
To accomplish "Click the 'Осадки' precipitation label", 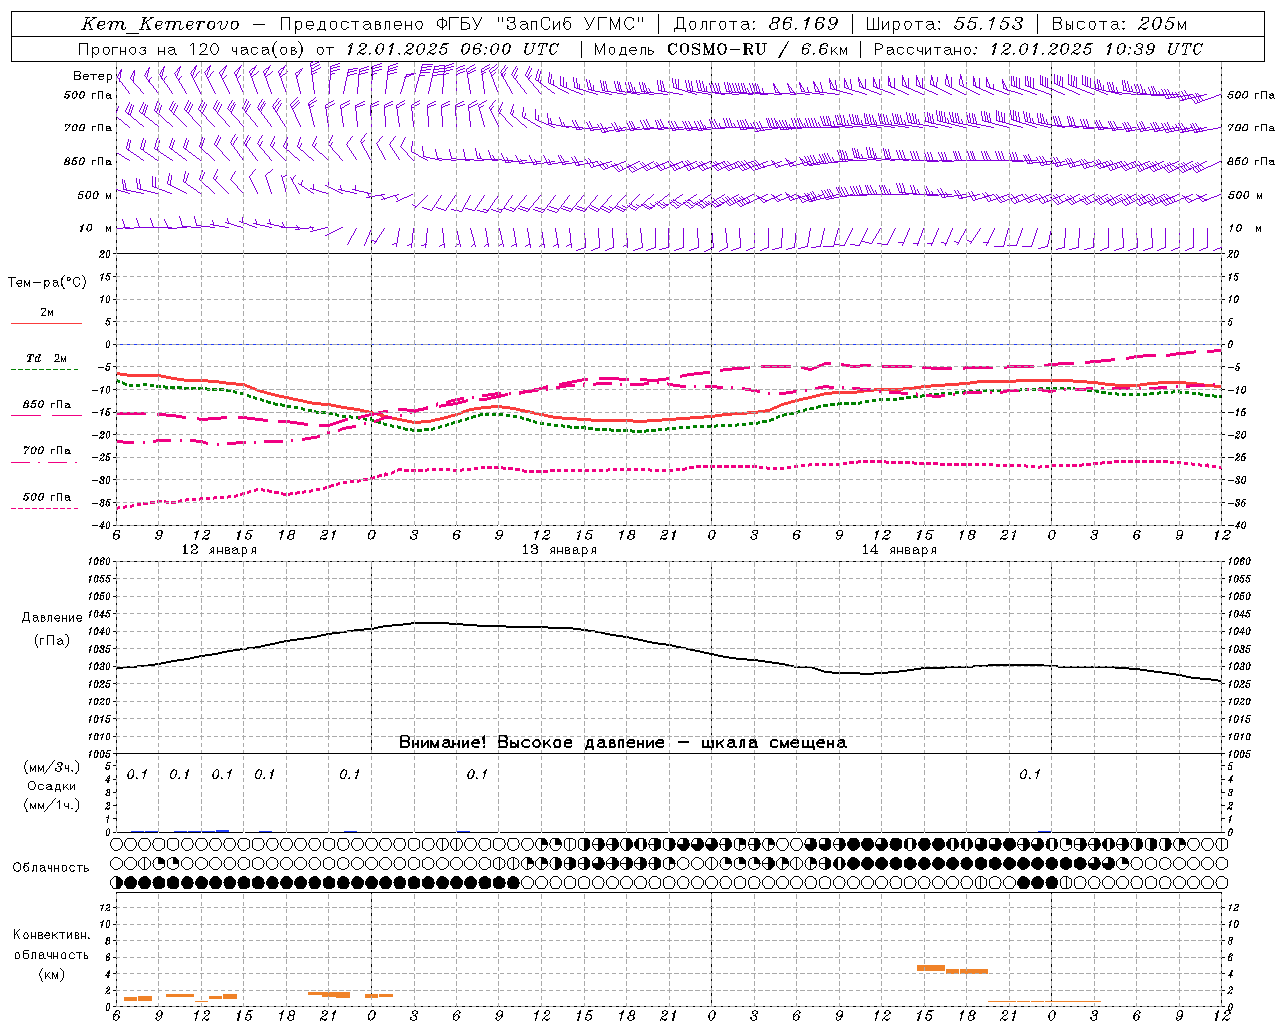I will pyautogui.click(x=52, y=786).
